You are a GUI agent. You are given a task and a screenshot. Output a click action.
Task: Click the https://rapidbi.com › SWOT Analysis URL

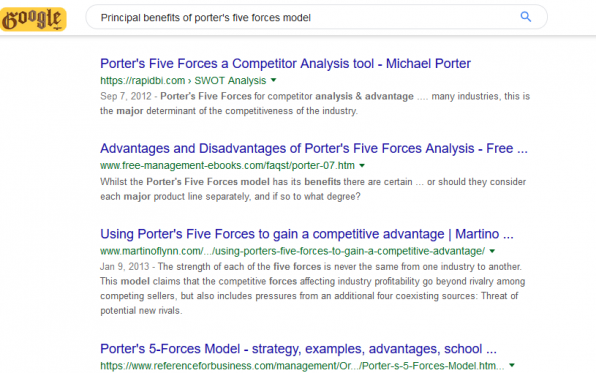183,81
